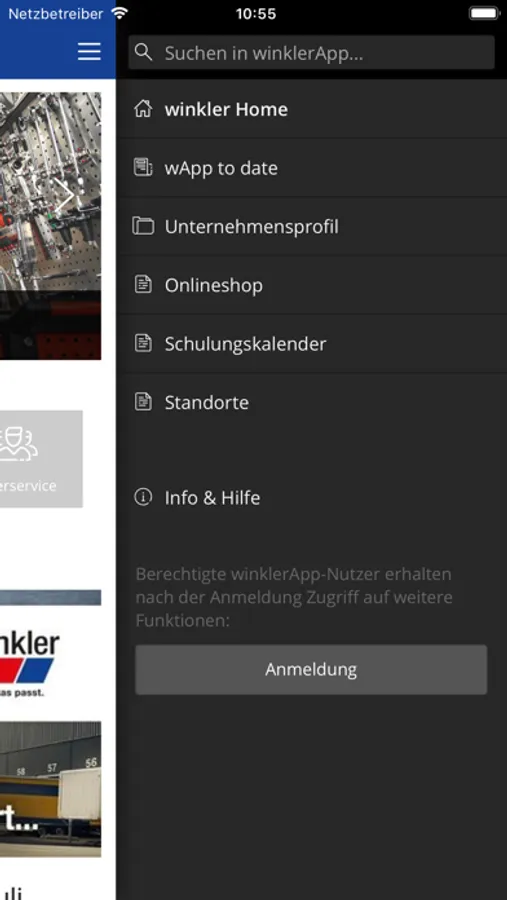Click the house icon beside winkler Home
Viewport: 507px width, 900px height.
[143, 108]
